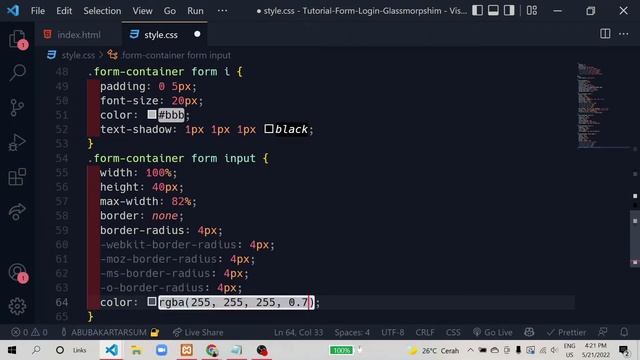This screenshot has width=640, height=360.
Task: Click line number 54 in gutter
Action: pos(62,158)
